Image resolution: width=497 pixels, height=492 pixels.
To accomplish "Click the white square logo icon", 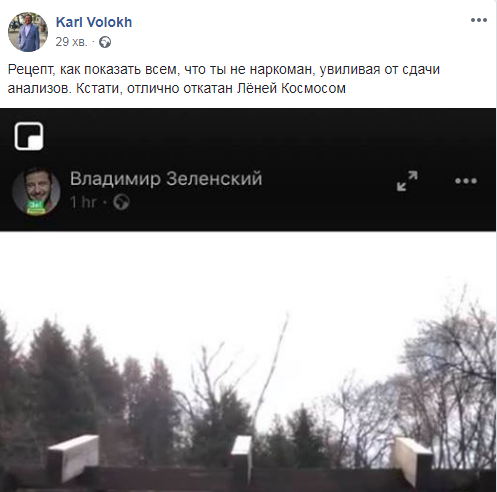I will point(29,136).
